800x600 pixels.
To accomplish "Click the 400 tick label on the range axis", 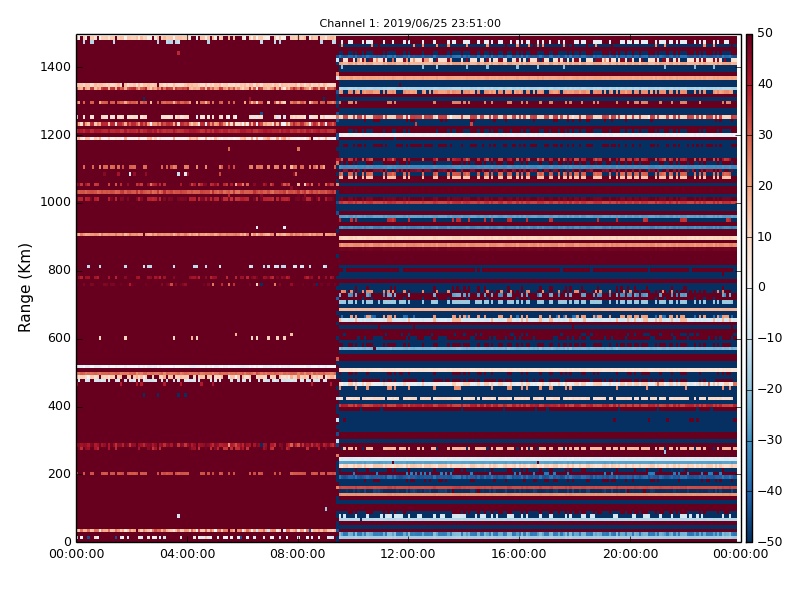I will coord(59,406).
